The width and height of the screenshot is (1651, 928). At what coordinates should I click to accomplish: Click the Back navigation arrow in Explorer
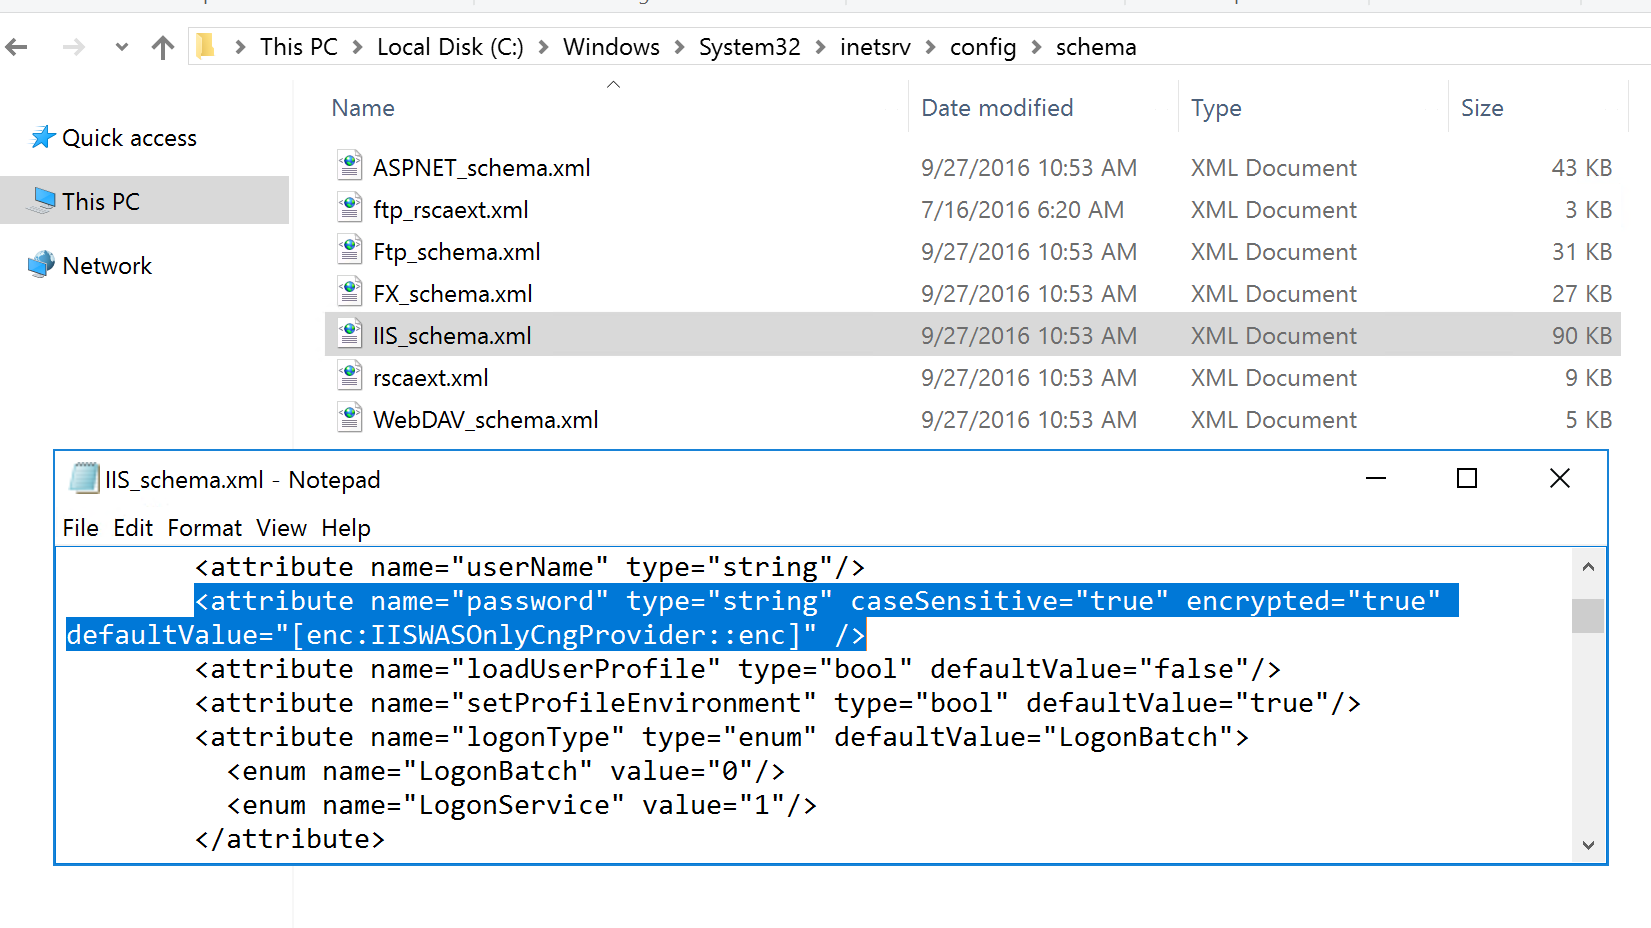tap(17, 47)
